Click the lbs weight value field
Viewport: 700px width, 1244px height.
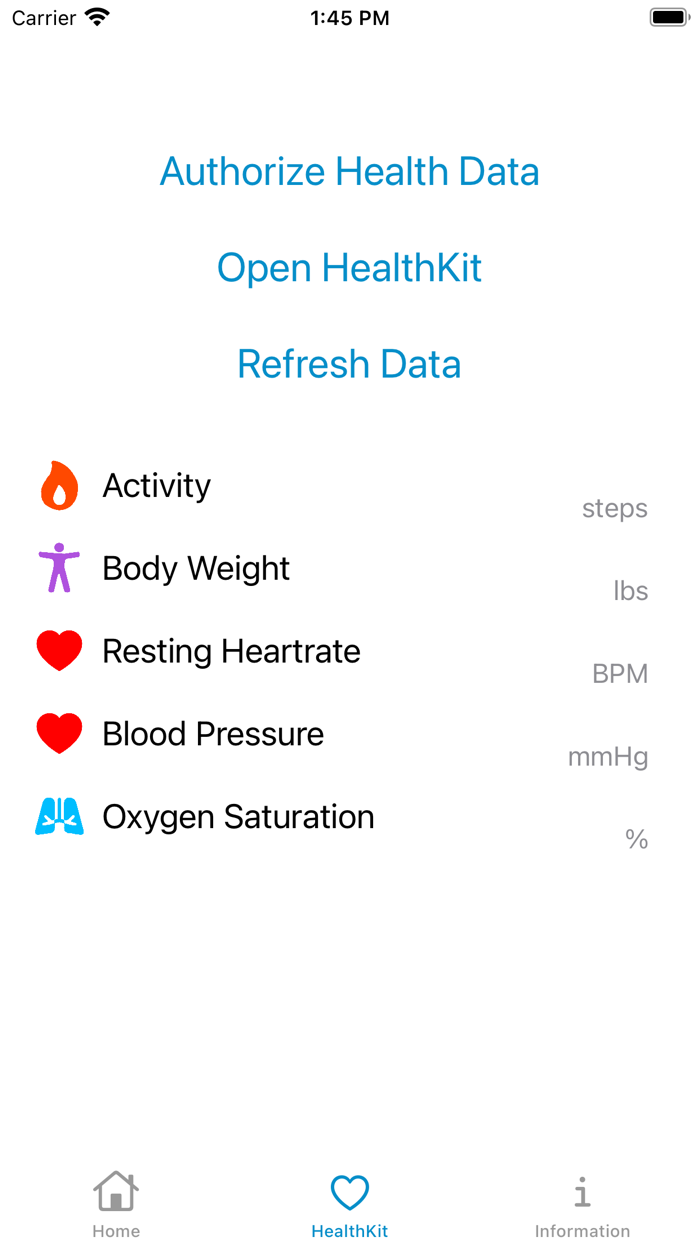(631, 591)
